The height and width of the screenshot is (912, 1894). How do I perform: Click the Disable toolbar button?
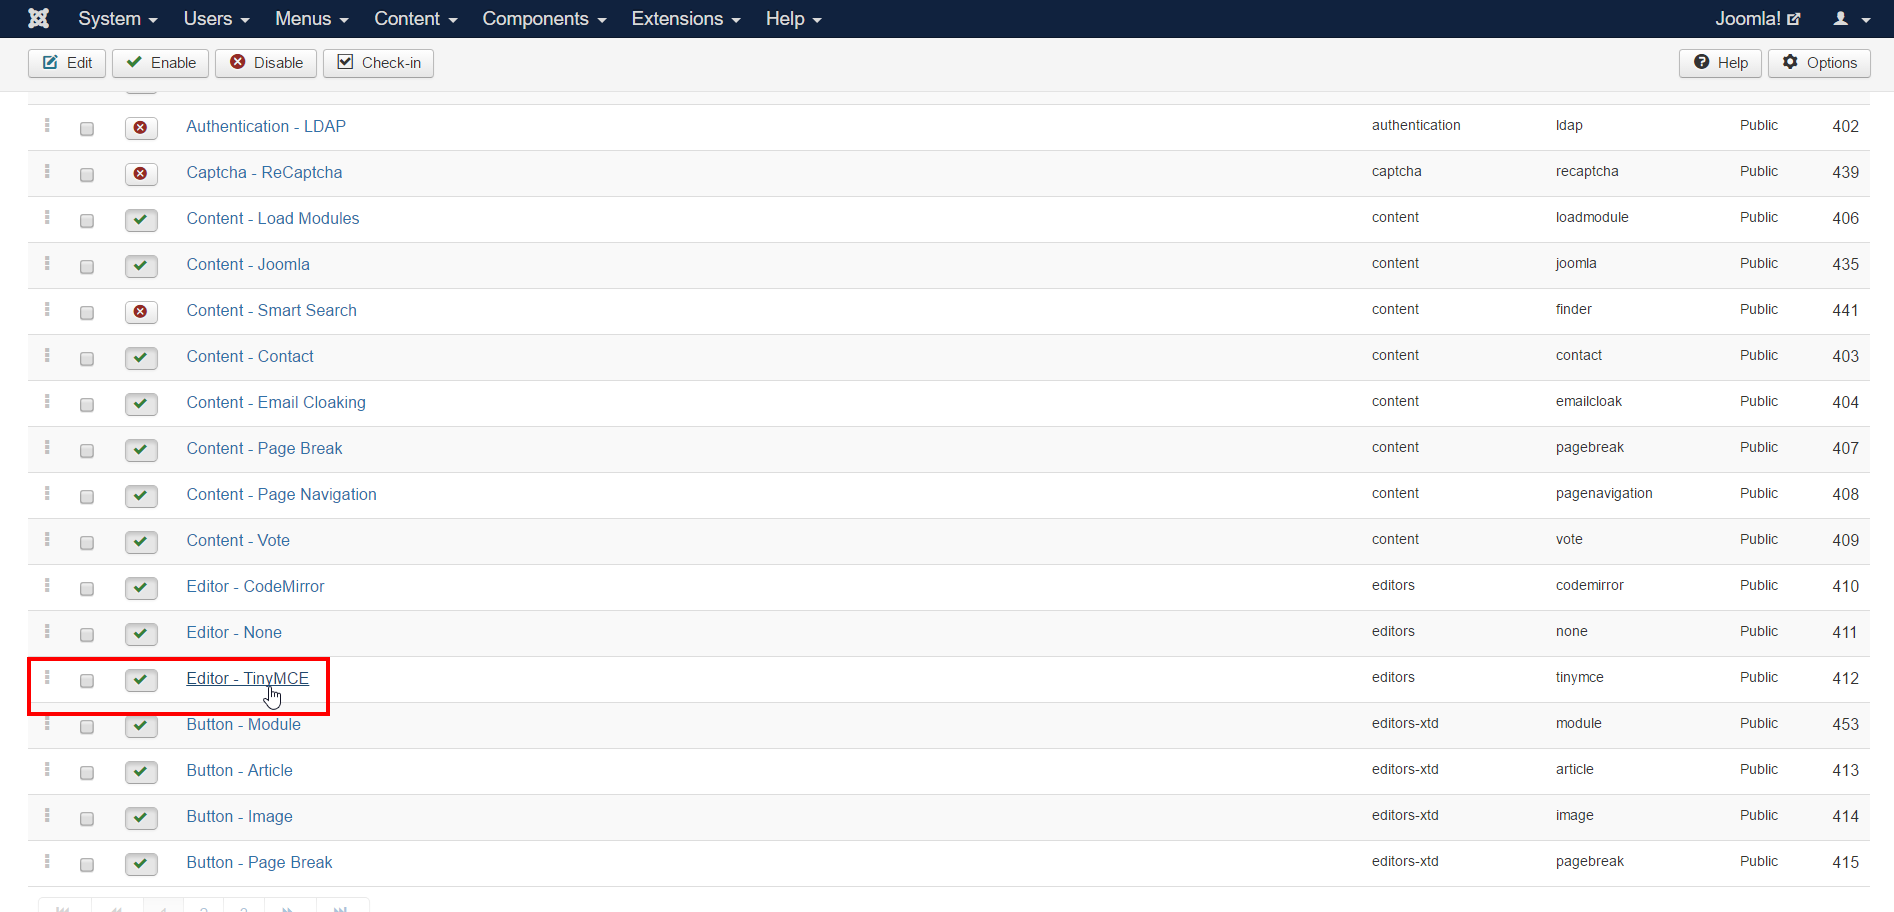coord(266,63)
